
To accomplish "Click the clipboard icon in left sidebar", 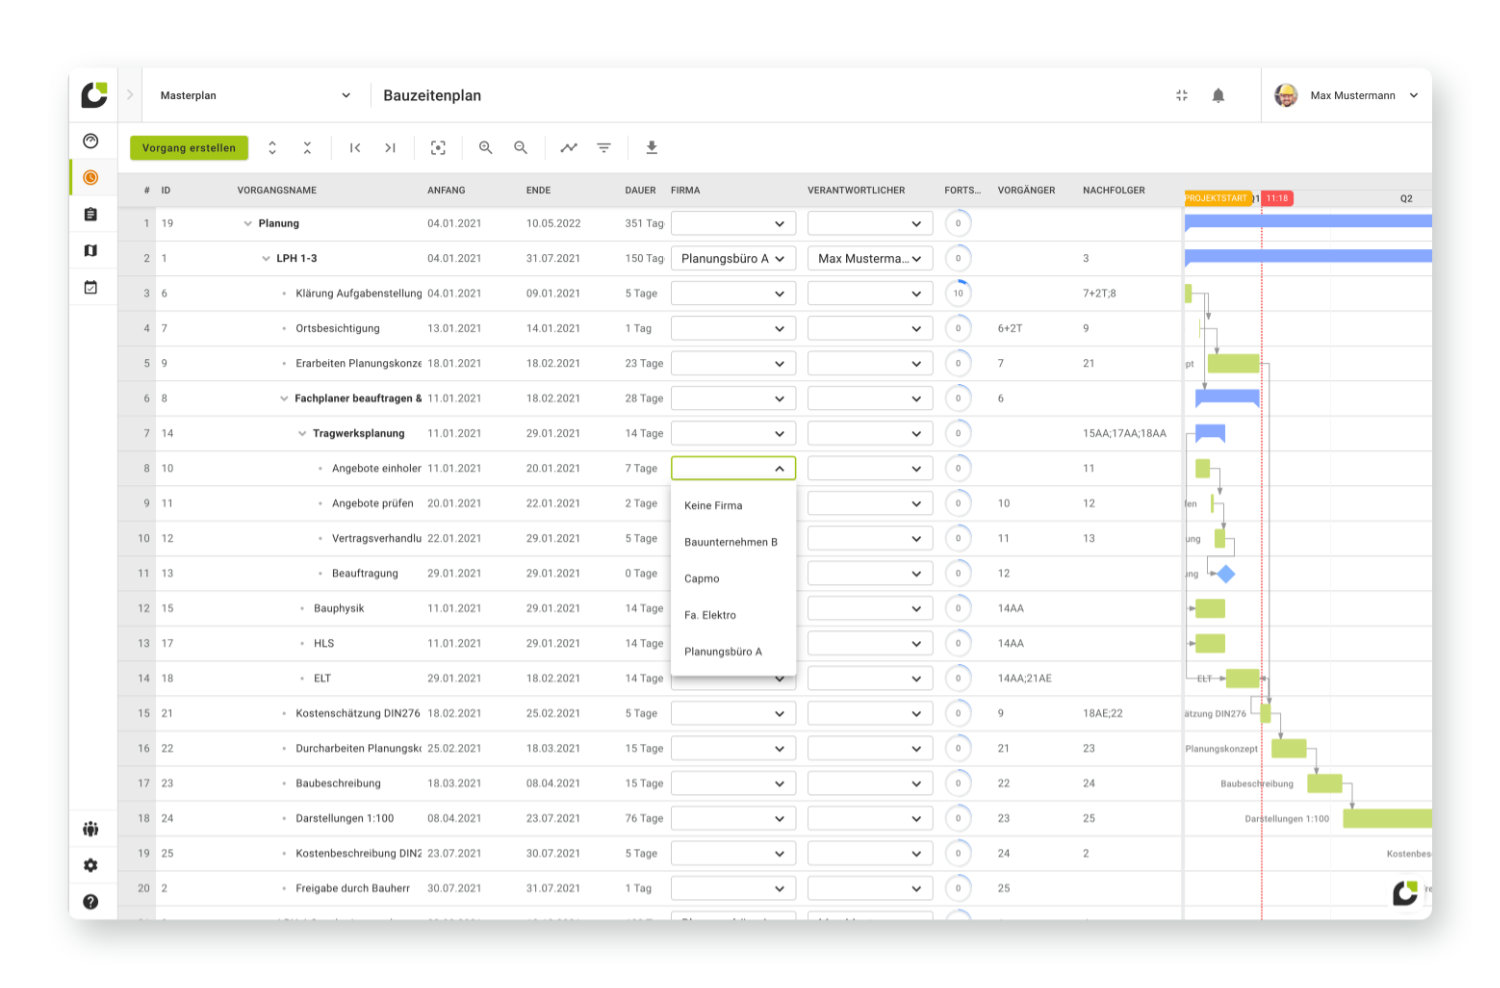I will tap(91, 214).
